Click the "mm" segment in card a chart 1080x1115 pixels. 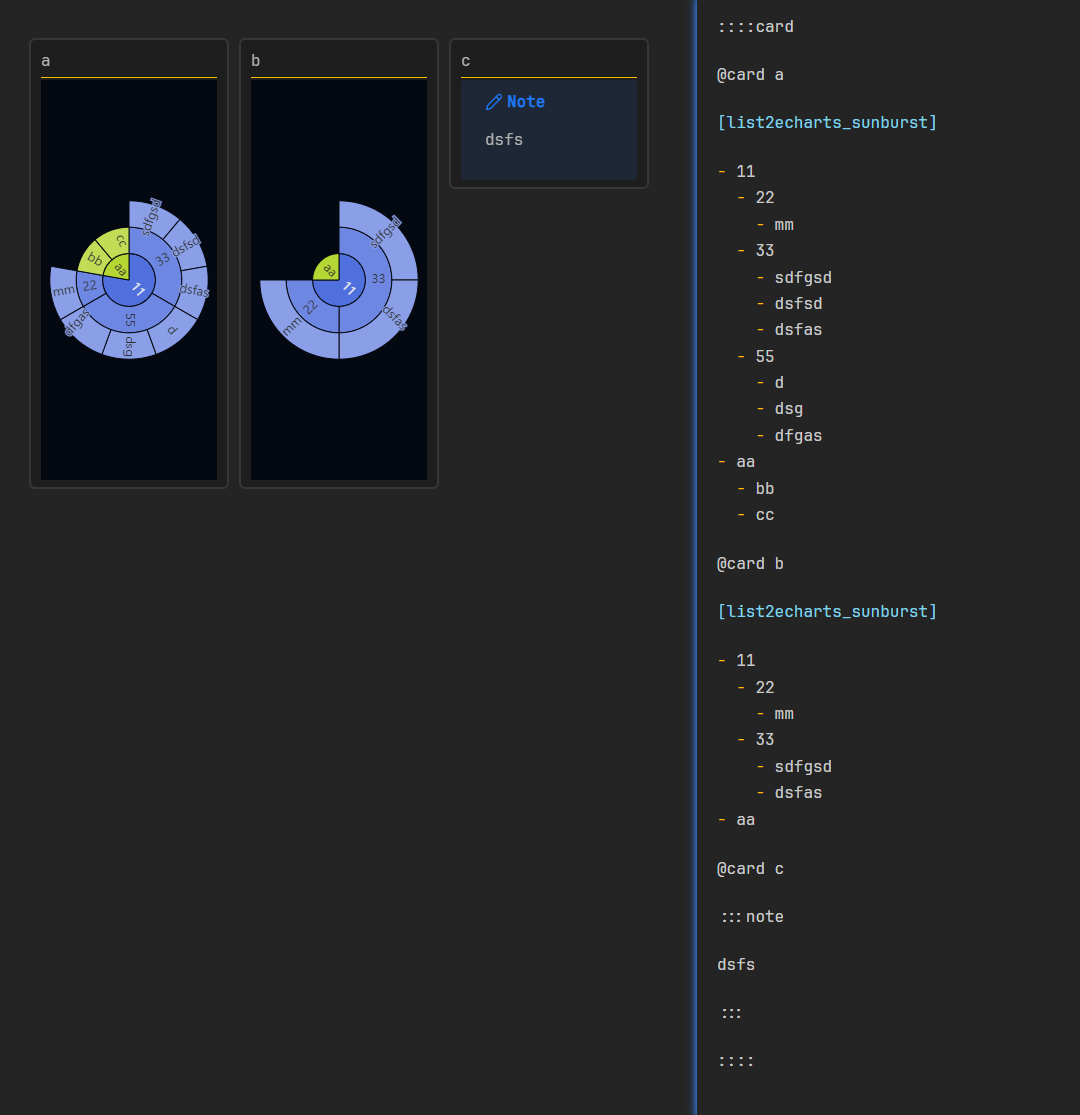(64, 290)
